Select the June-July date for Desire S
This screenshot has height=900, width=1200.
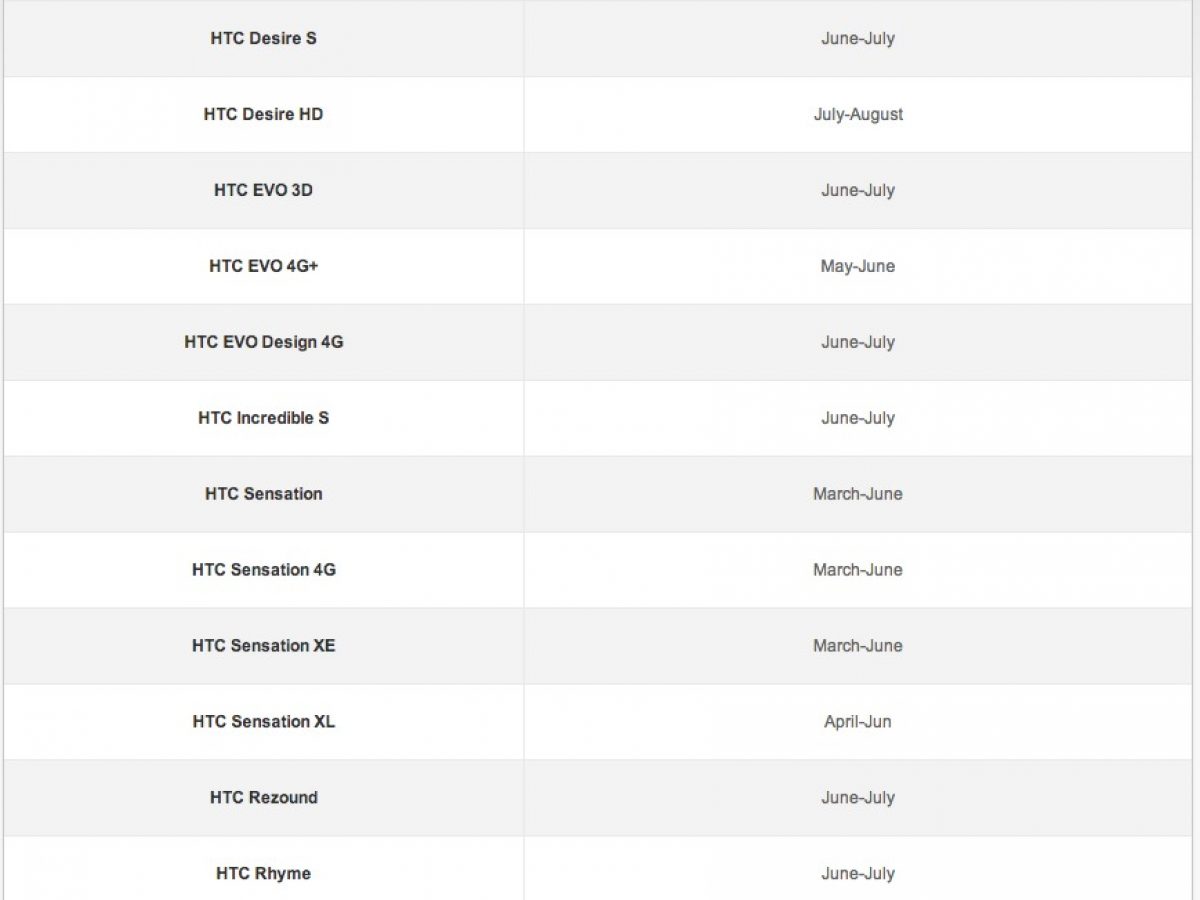pyautogui.click(x=858, y=39)
